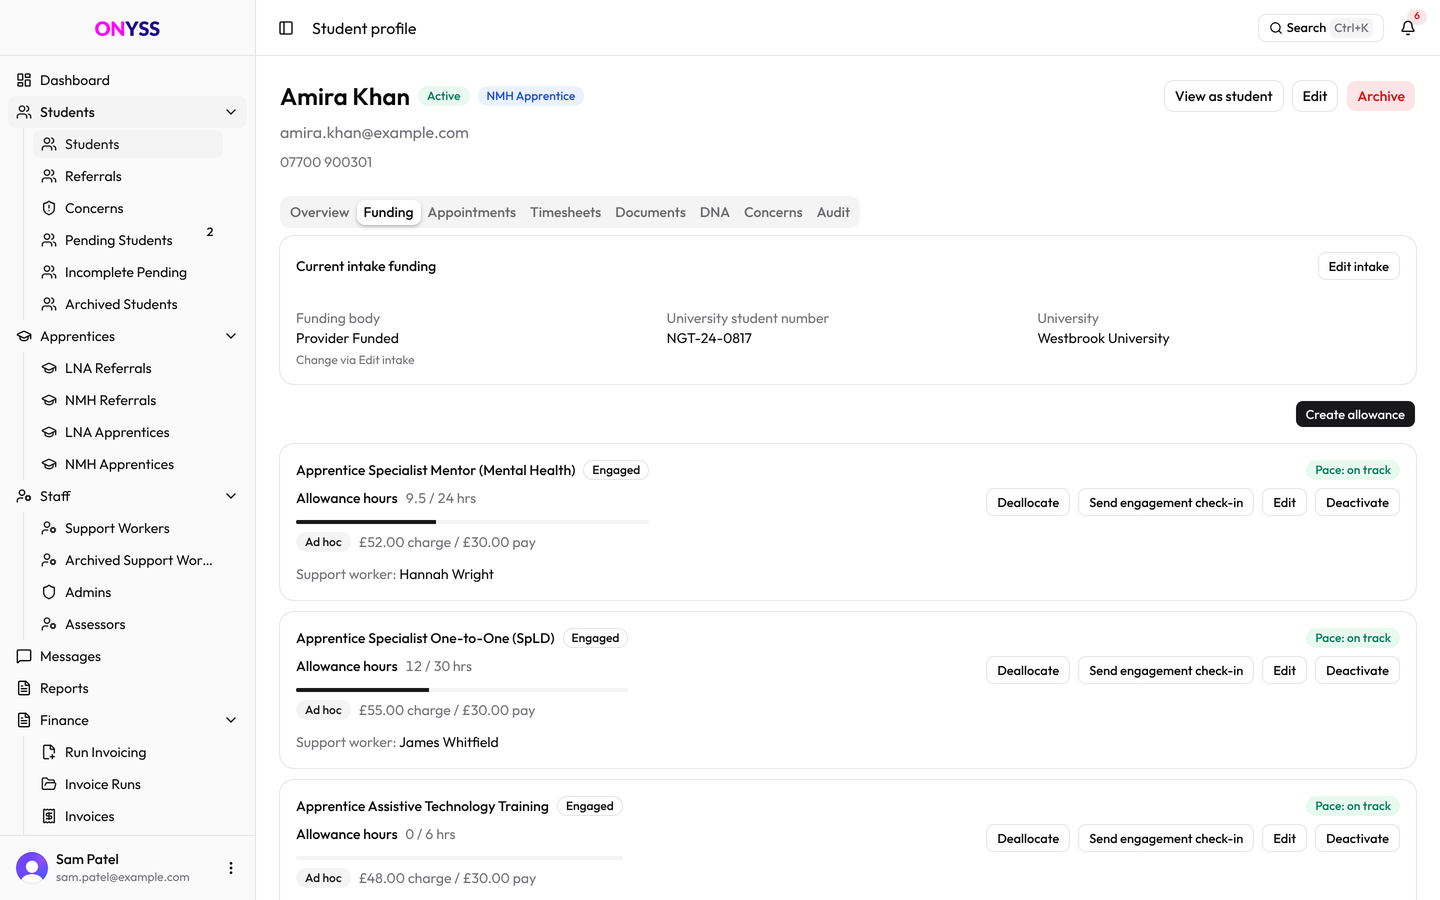Click the Dashboard grid icon
The image size is (1440, 900).
tap(24, 80)
